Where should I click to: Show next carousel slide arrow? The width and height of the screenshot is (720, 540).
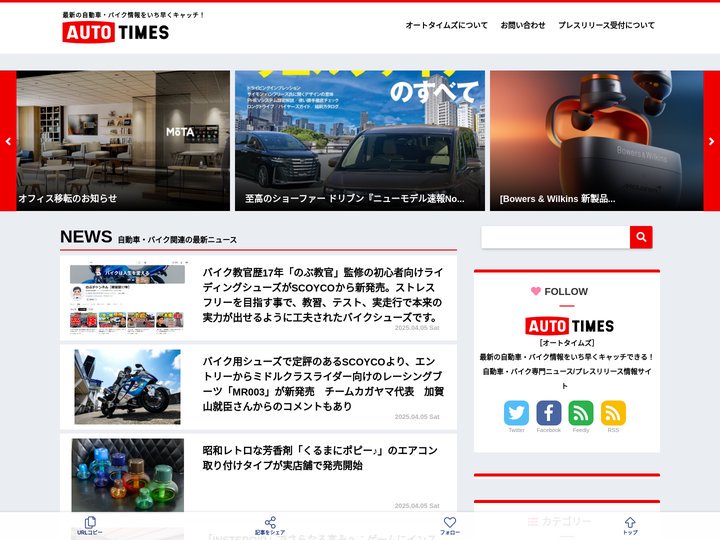point(712,141)
